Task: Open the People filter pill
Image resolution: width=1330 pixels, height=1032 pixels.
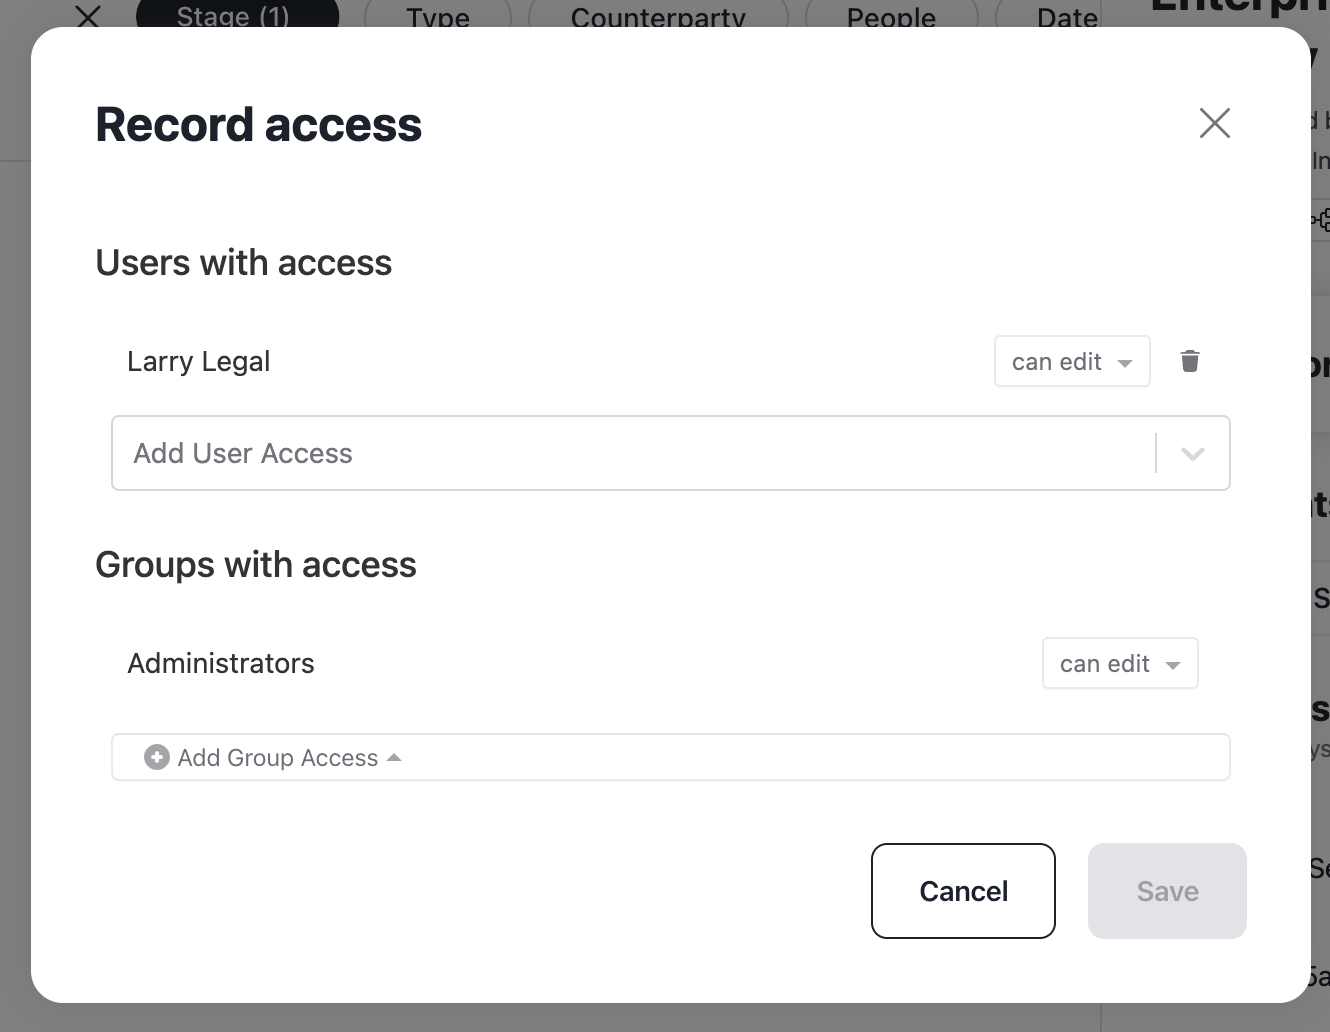Action: tap(891, 16)
